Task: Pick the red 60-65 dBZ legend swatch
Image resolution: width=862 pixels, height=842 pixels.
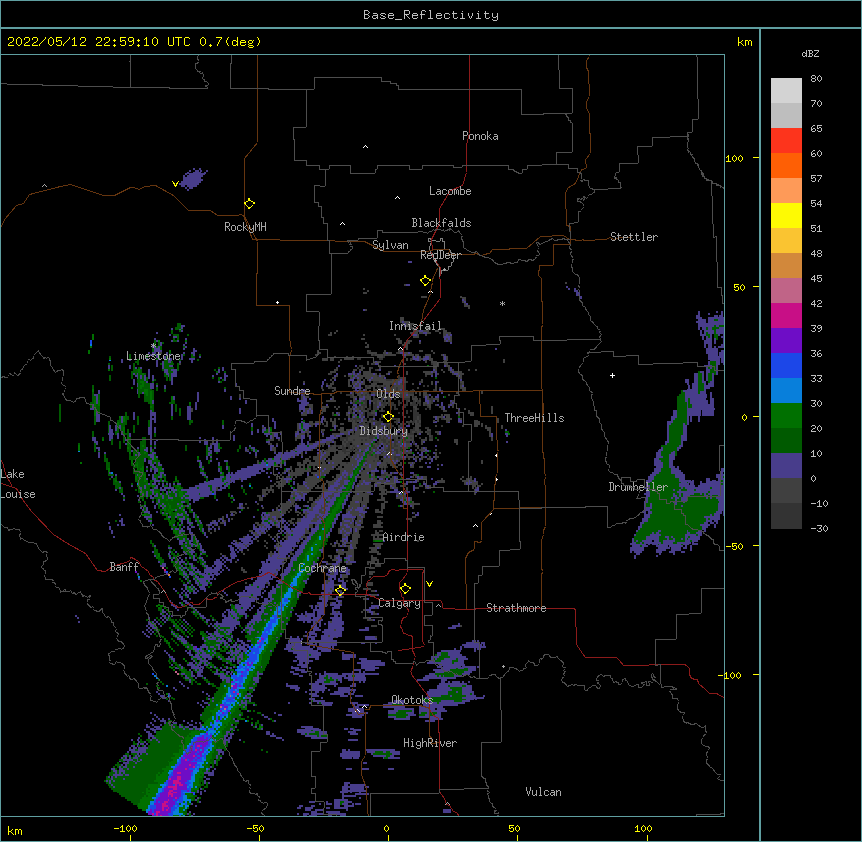Action: coord(786,140)
